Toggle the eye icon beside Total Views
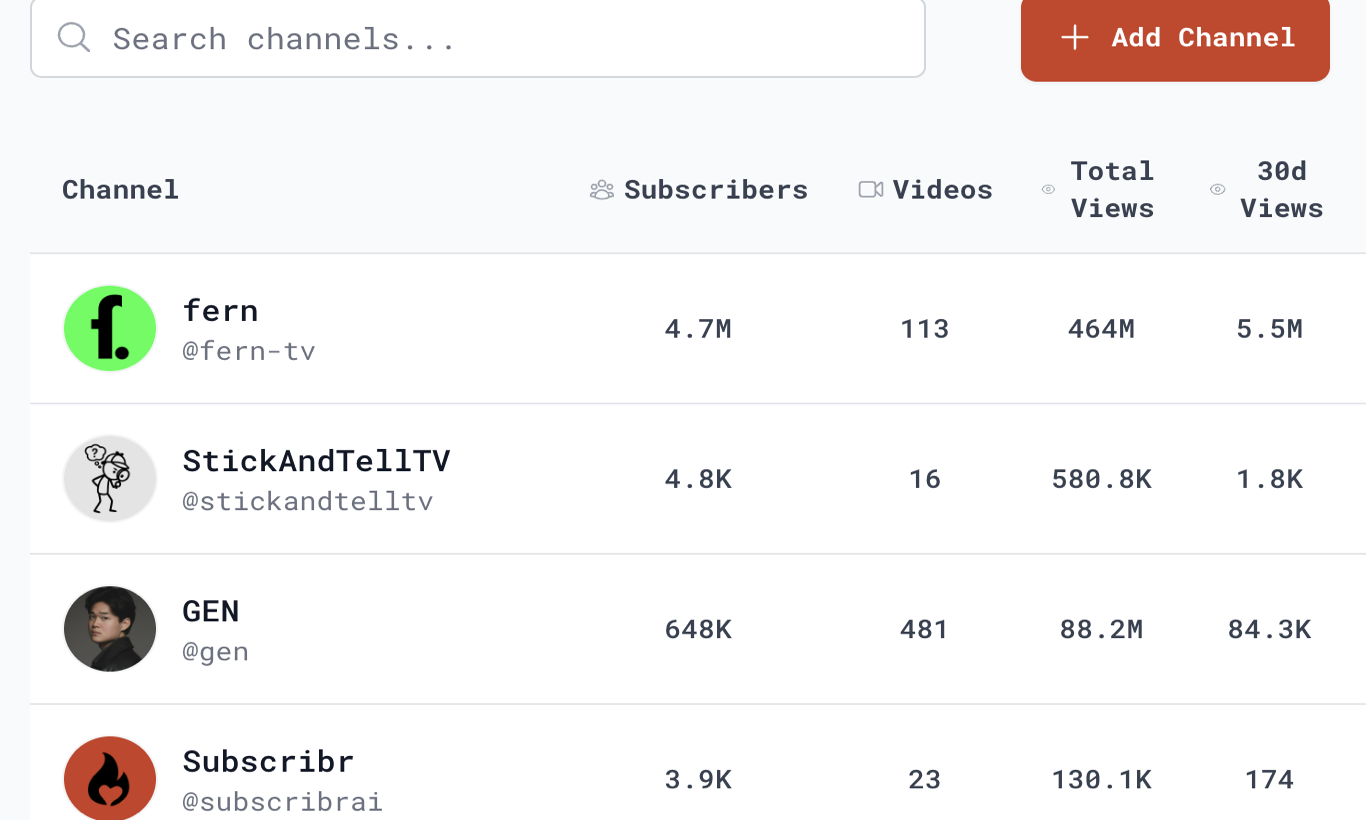The height and width of the screenshot is (820, 1366). coord(1048,189)
